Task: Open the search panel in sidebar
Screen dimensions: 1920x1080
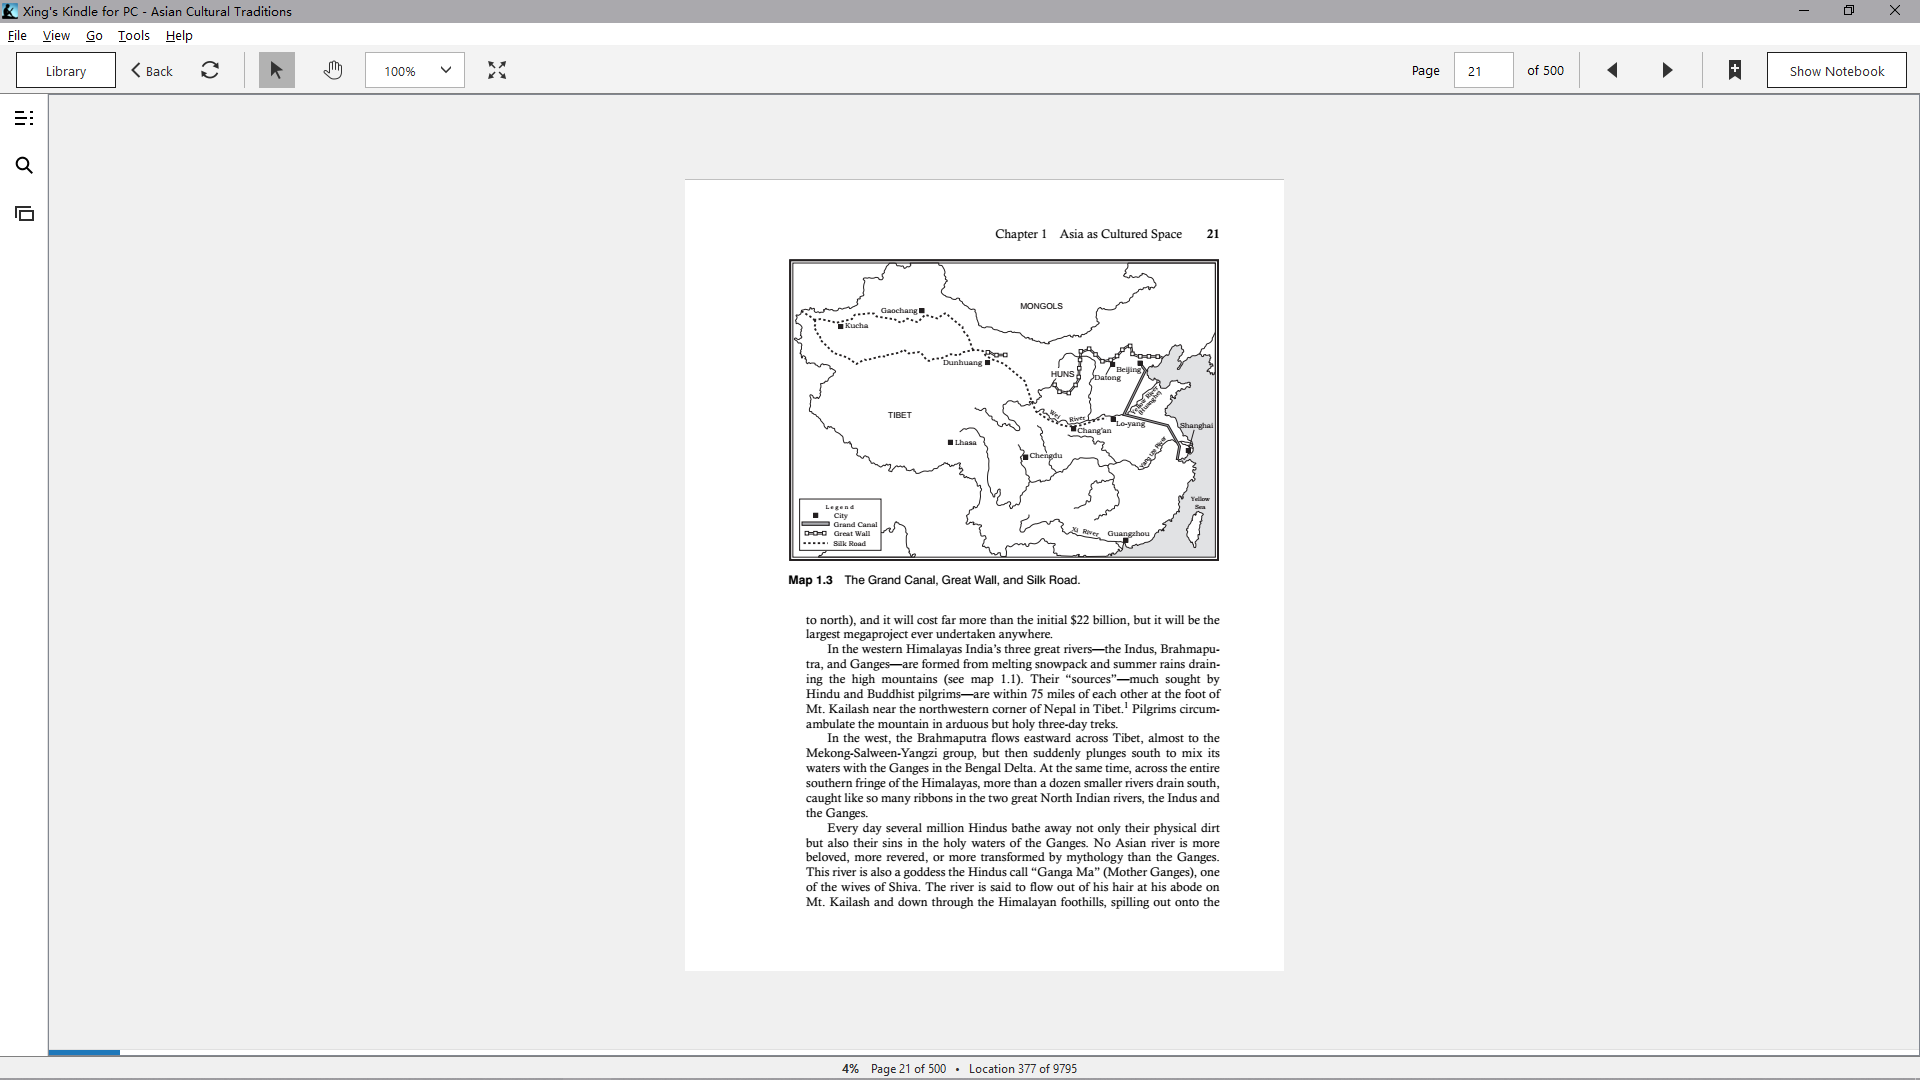Action: point(24,166)
